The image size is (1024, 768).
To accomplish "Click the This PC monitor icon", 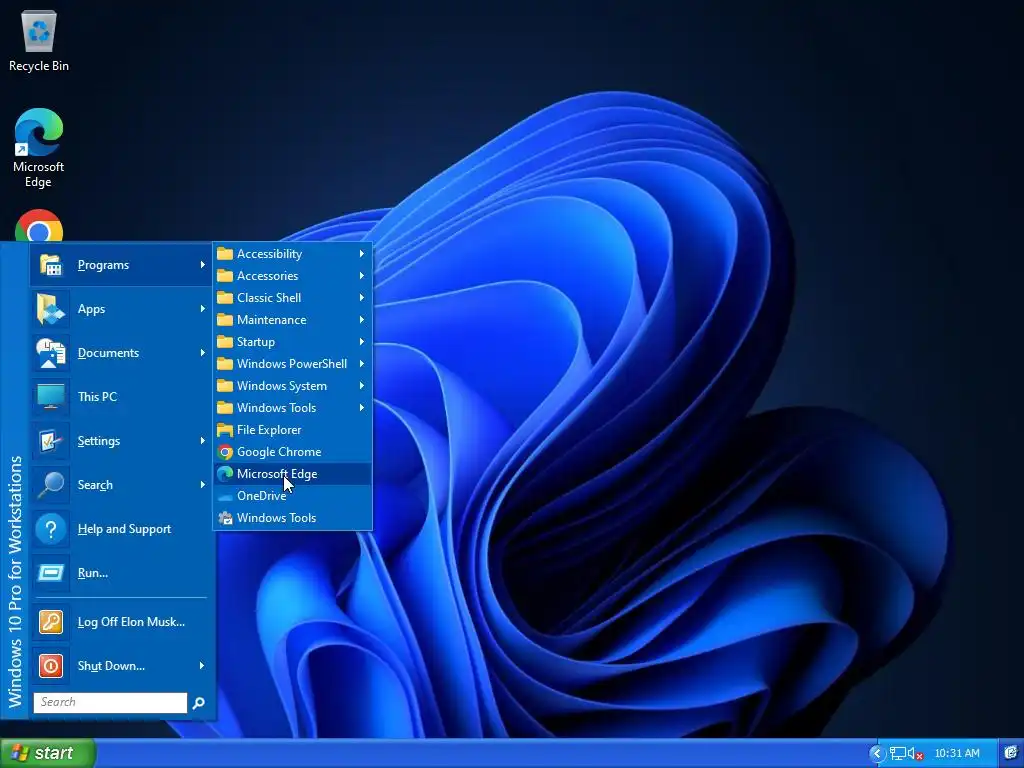I will click(50, 396).
